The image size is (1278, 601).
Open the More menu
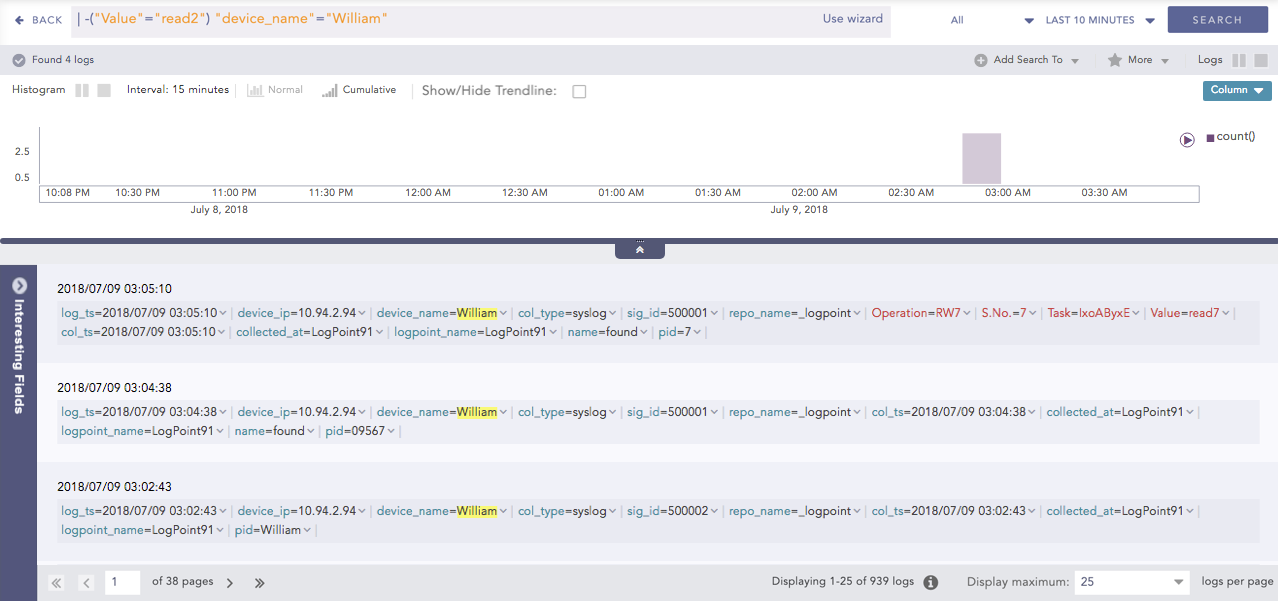click(1138, 60)
